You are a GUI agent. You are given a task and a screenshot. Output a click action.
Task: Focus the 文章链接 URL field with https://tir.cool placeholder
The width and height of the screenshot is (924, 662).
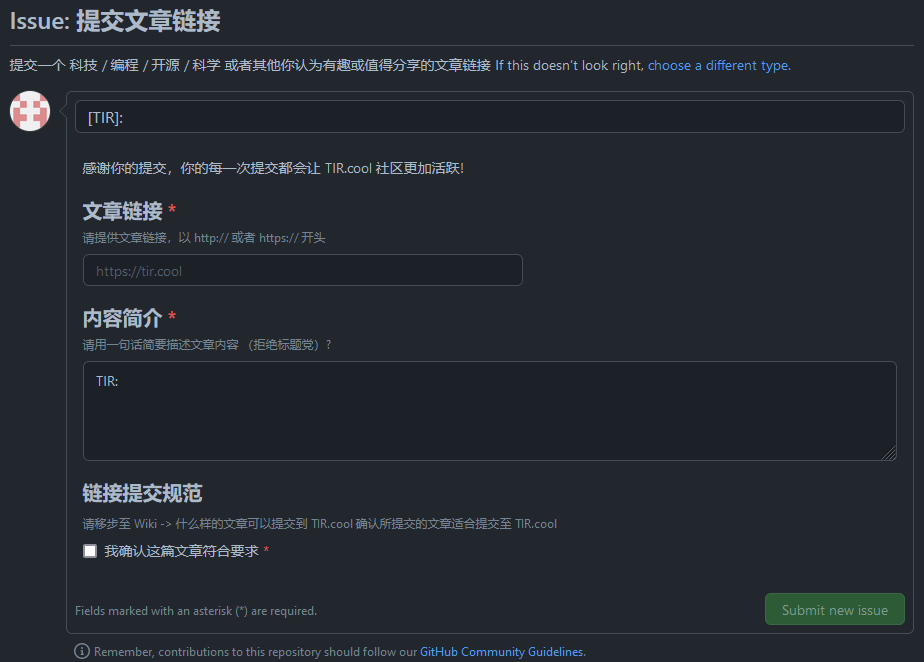click(x=303, y=271)
